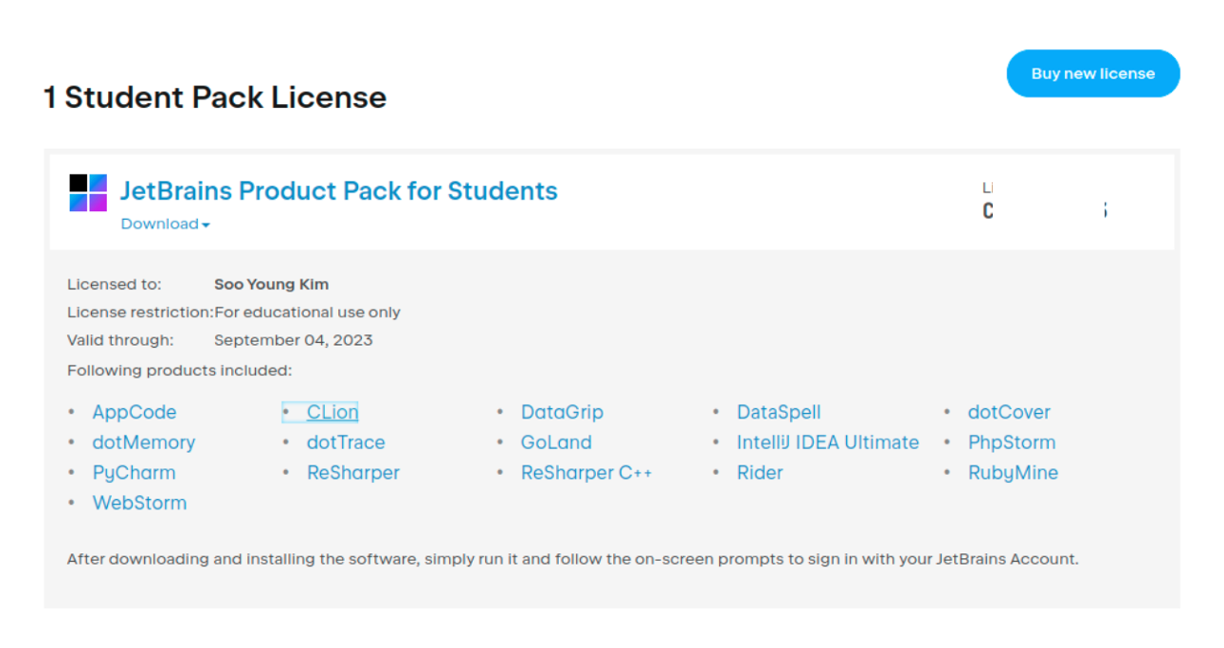The width and height of the screenshot is (1224, 648).
Task: Click the JetBrains product pack logo icon
Action: coord(88,192)
